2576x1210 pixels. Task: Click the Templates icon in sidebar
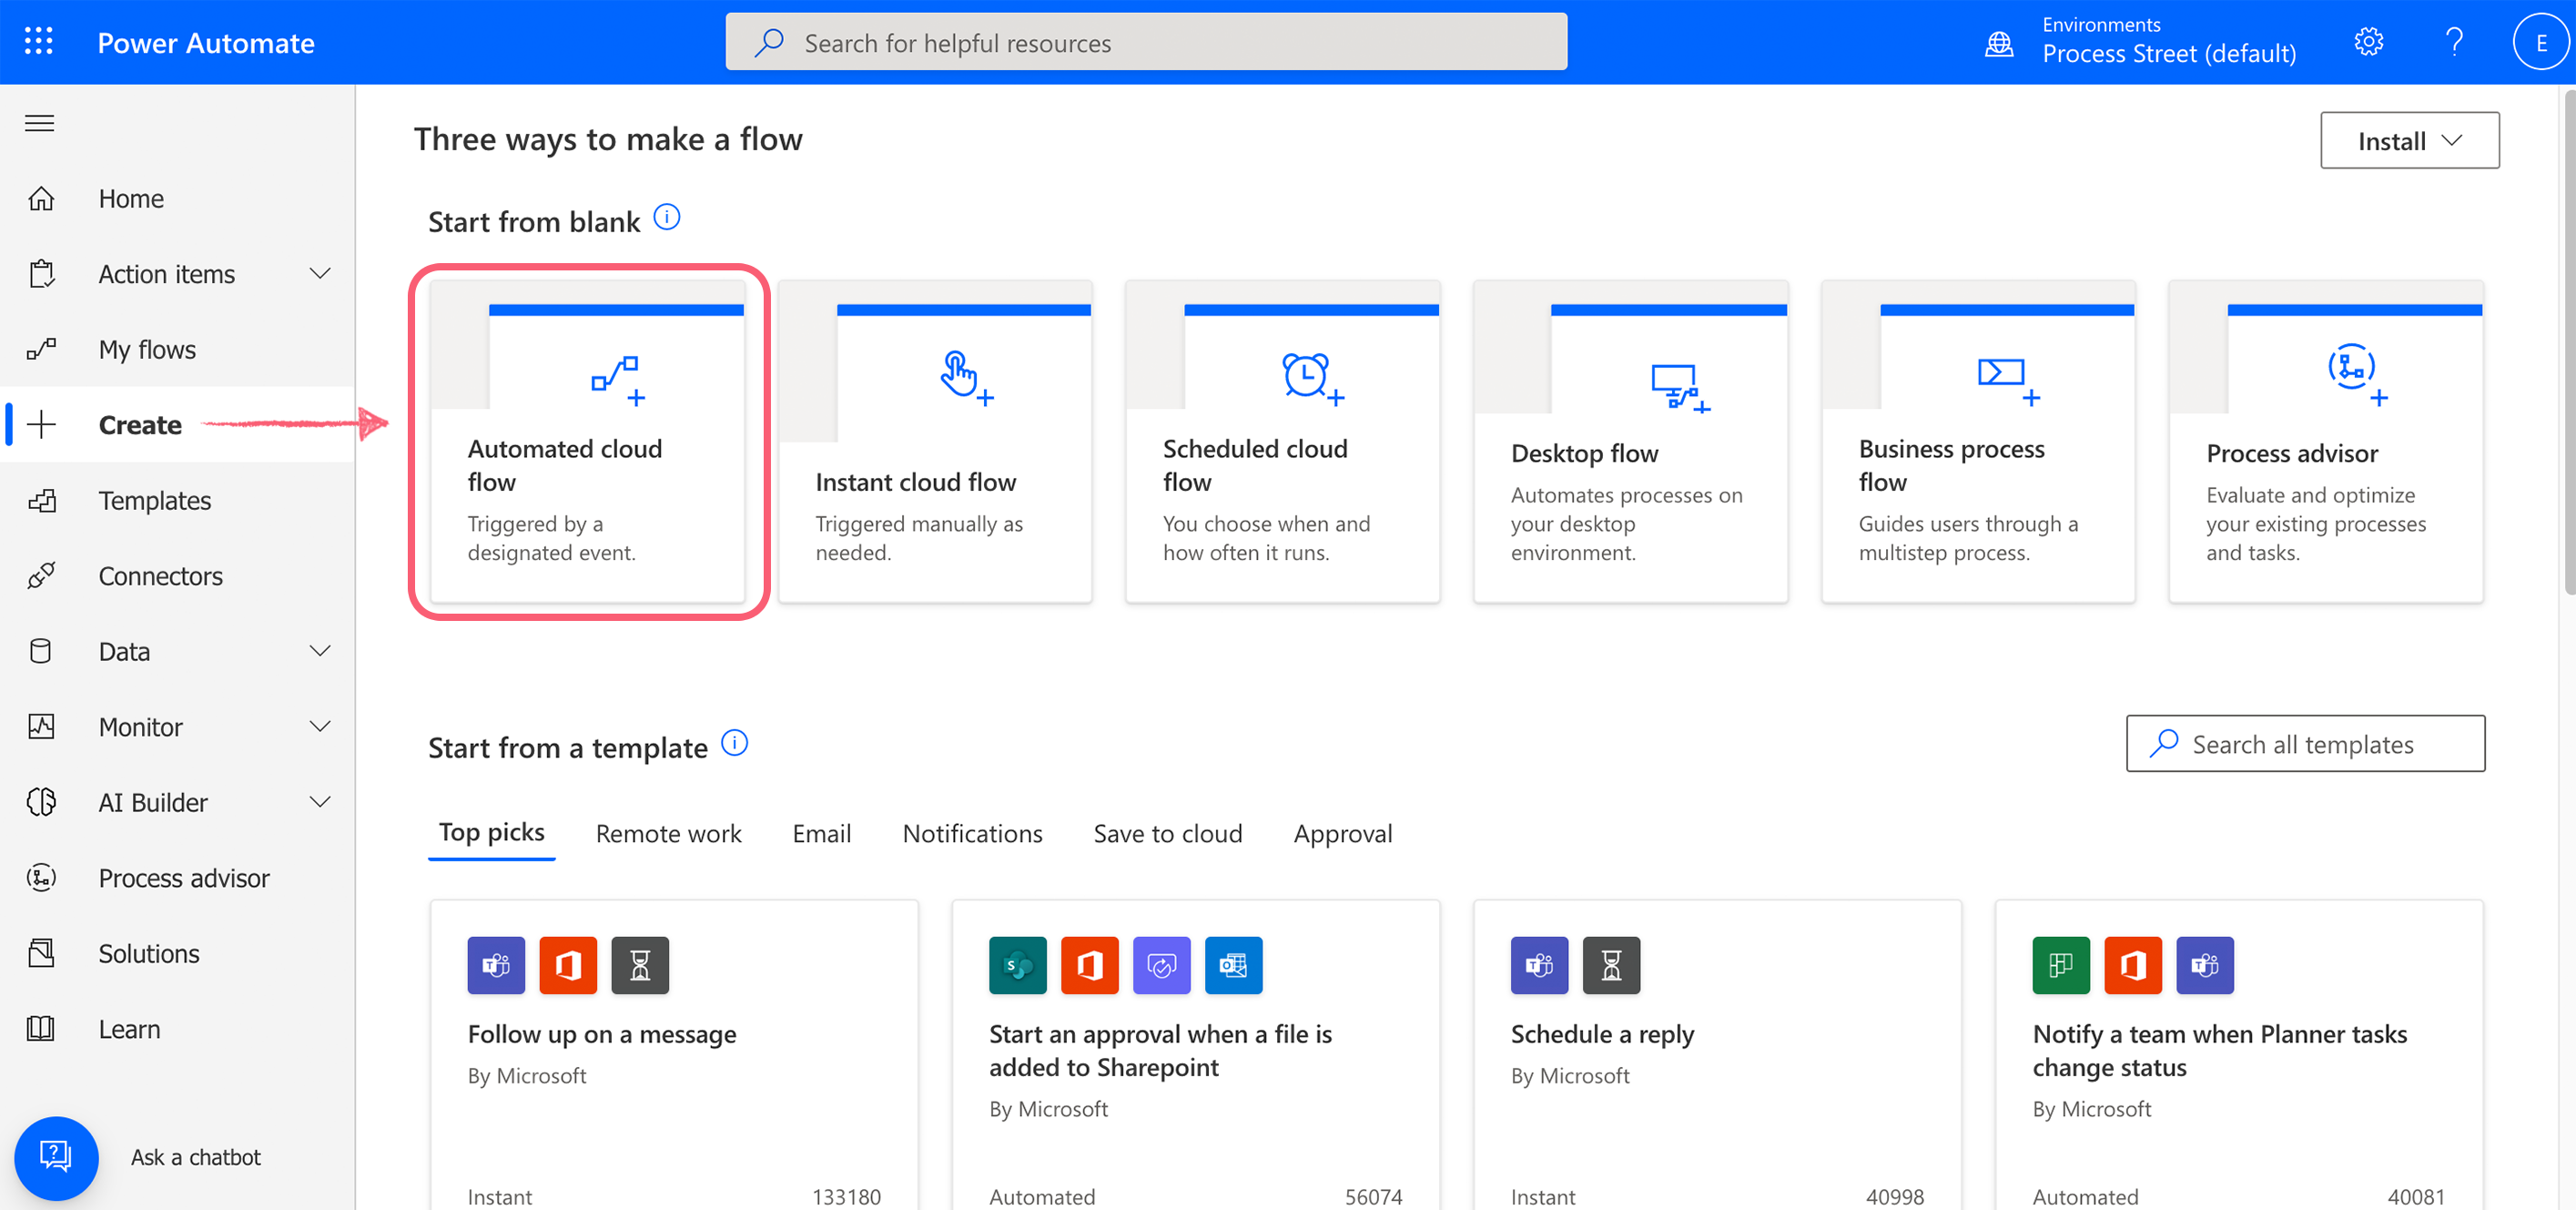[x=41, y=500]
